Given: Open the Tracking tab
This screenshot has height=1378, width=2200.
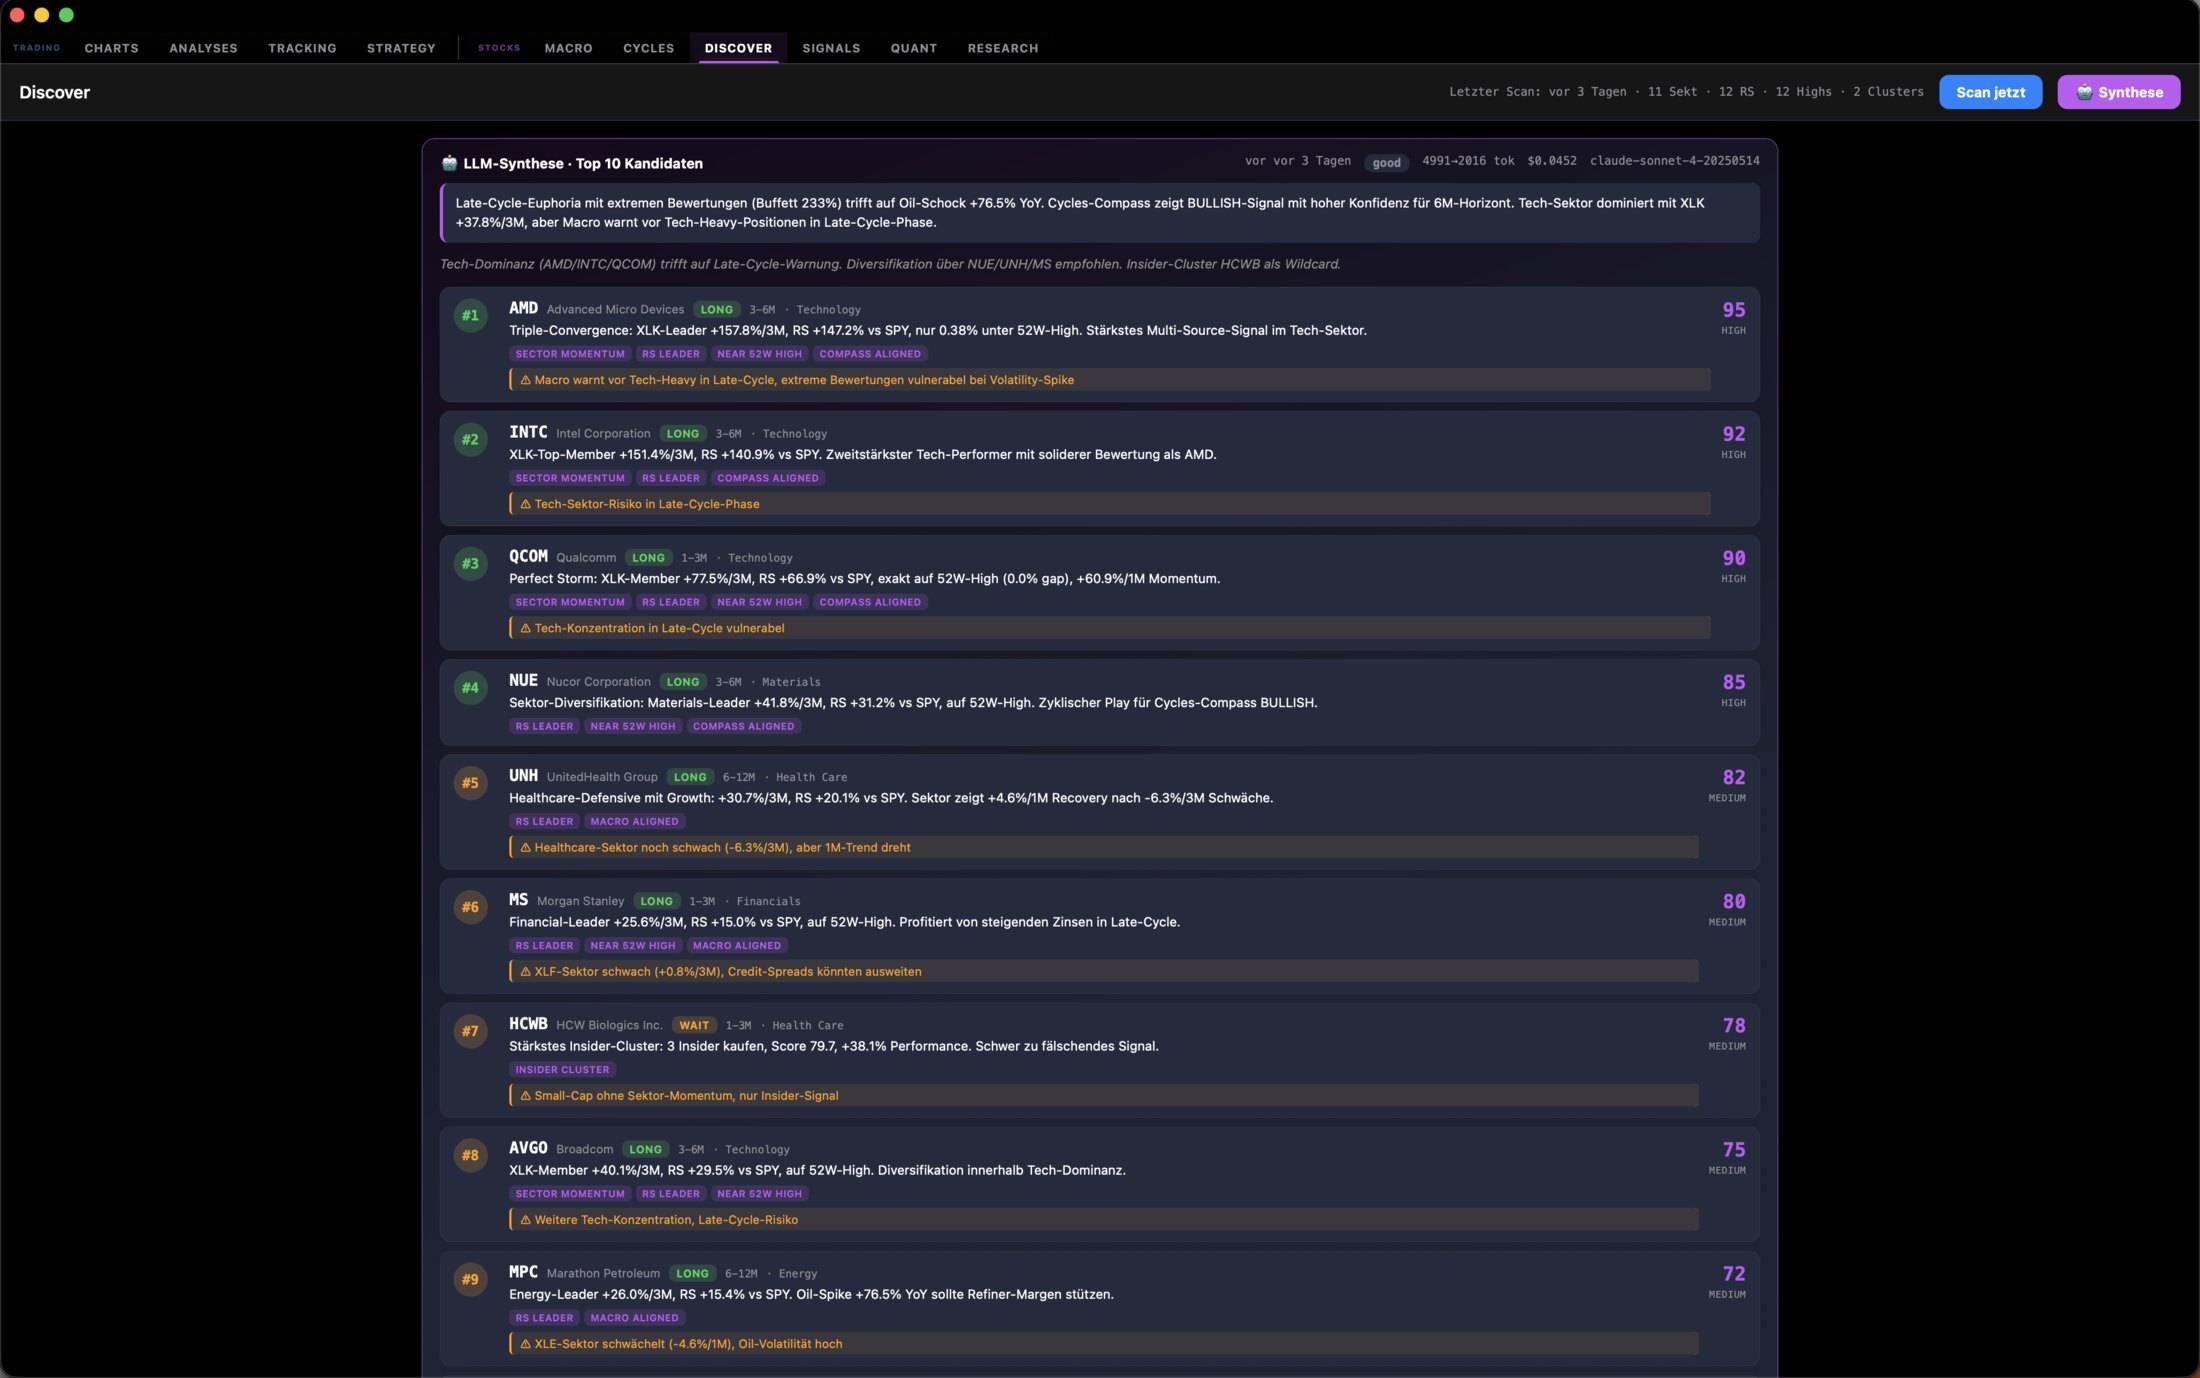Looking at the screenshot, I should coord(302,48).
